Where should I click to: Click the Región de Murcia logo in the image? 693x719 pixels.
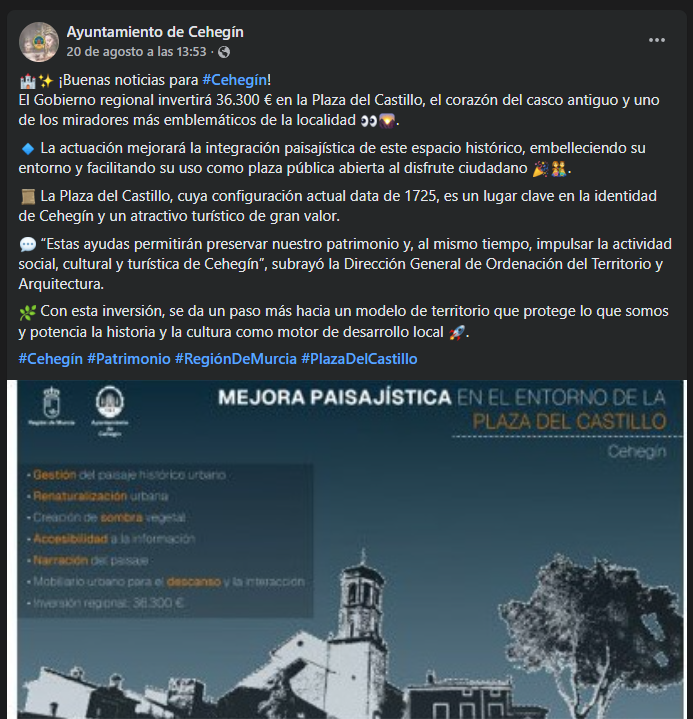pos(51,406)
